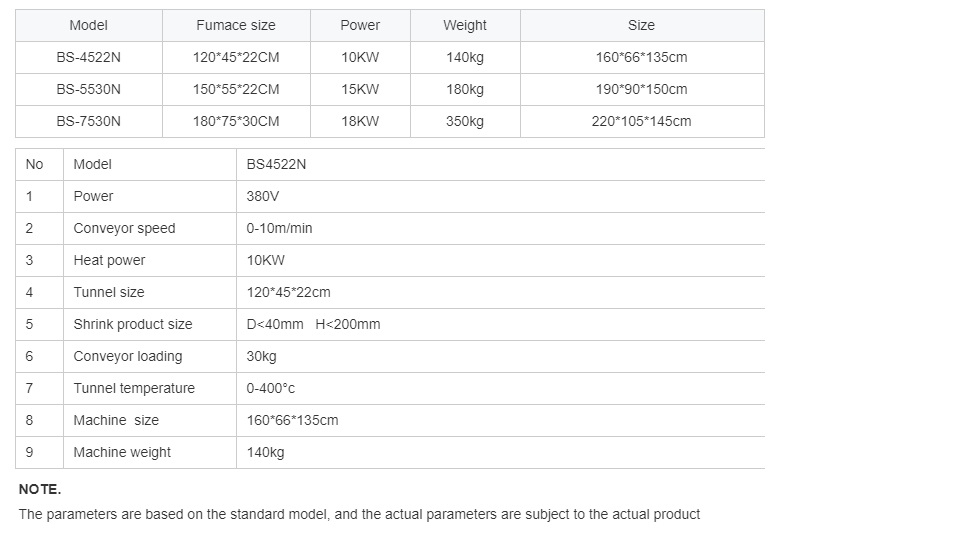Select the Tunnel temperature row label
The height and width of the screenshot is (534, 954).
click(134, 388)
